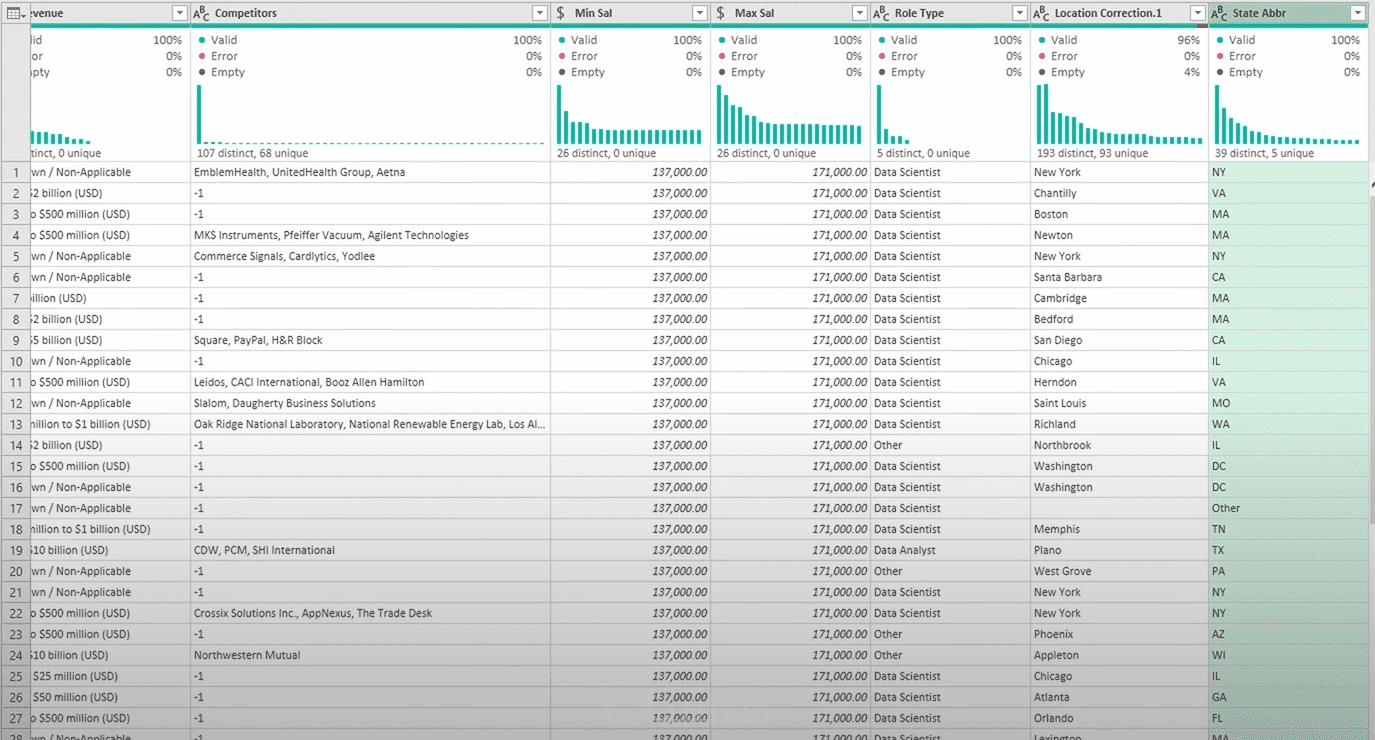Click the data type icon on Location Correction.1
This screenshot has width=1375, height=740.
[x=1041, y=13]
